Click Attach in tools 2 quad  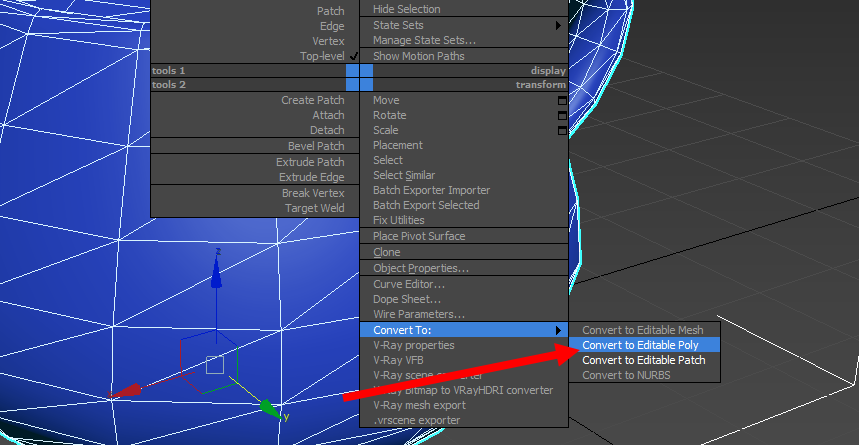[328, 115]
